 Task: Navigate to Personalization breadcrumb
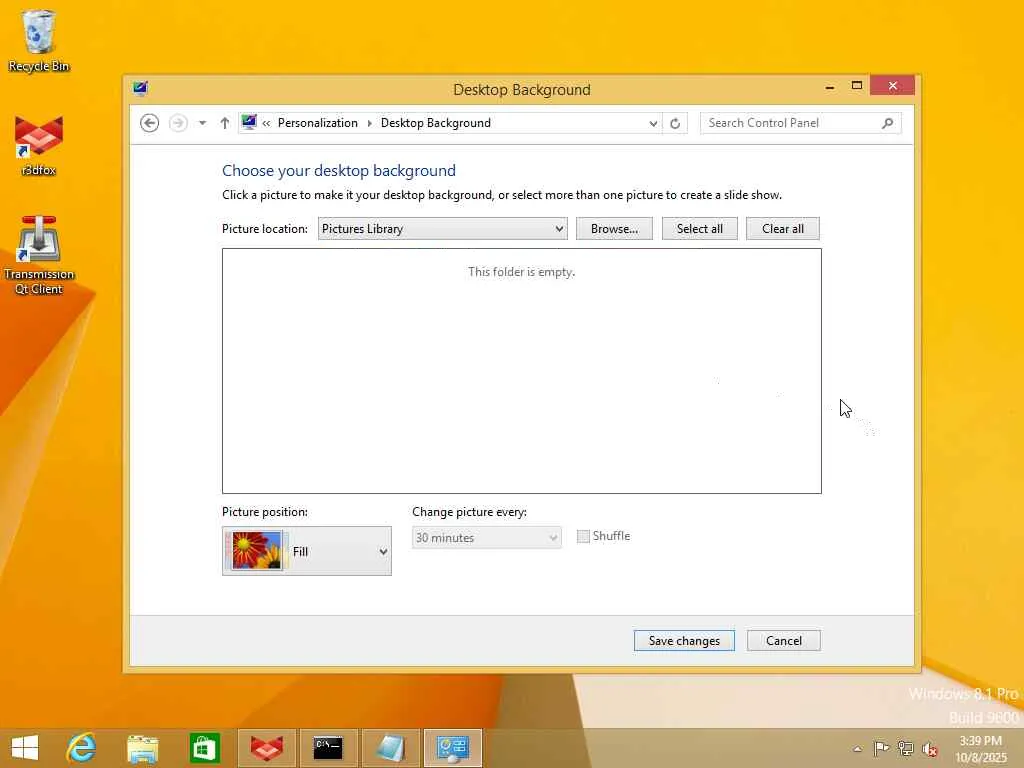[317, 123]
